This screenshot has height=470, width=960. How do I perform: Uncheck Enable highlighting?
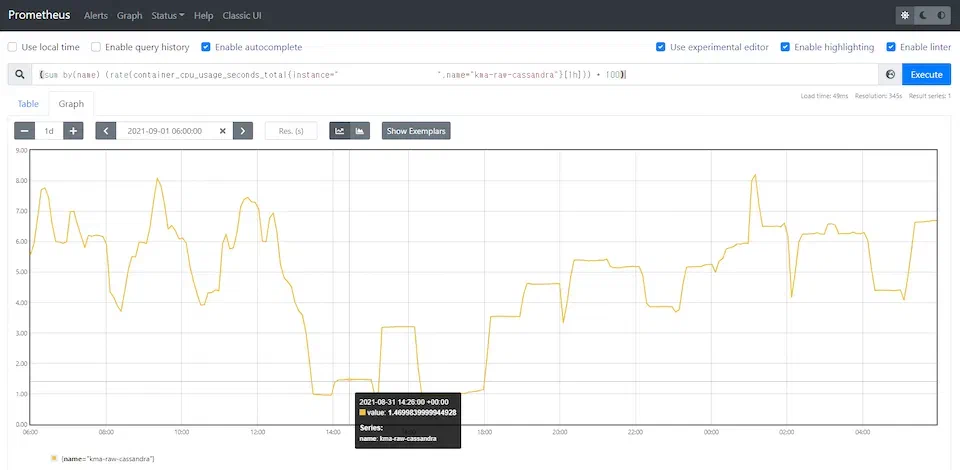(x=785, y=47)
